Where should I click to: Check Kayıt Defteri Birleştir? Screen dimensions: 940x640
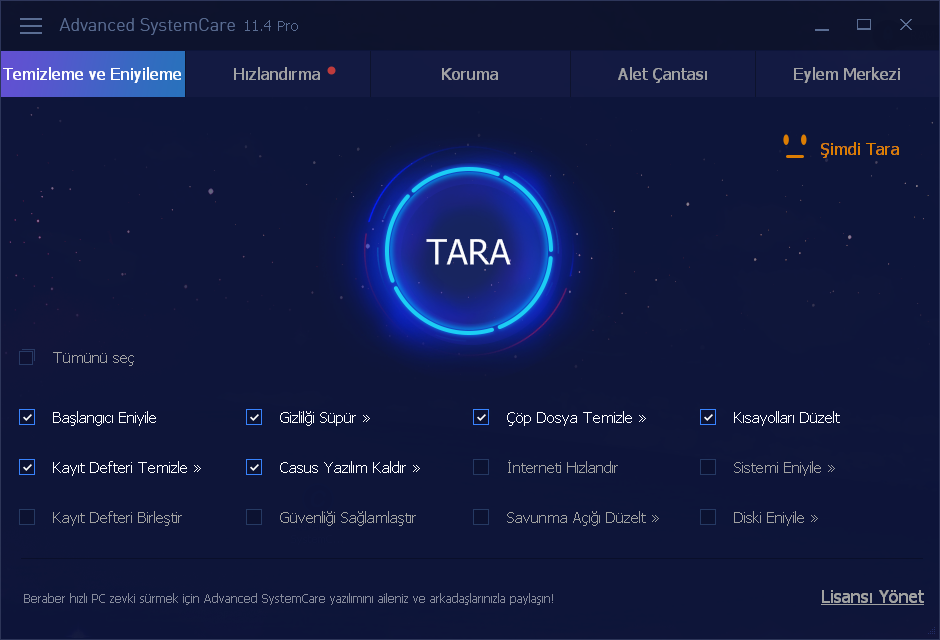coord(27,517)
